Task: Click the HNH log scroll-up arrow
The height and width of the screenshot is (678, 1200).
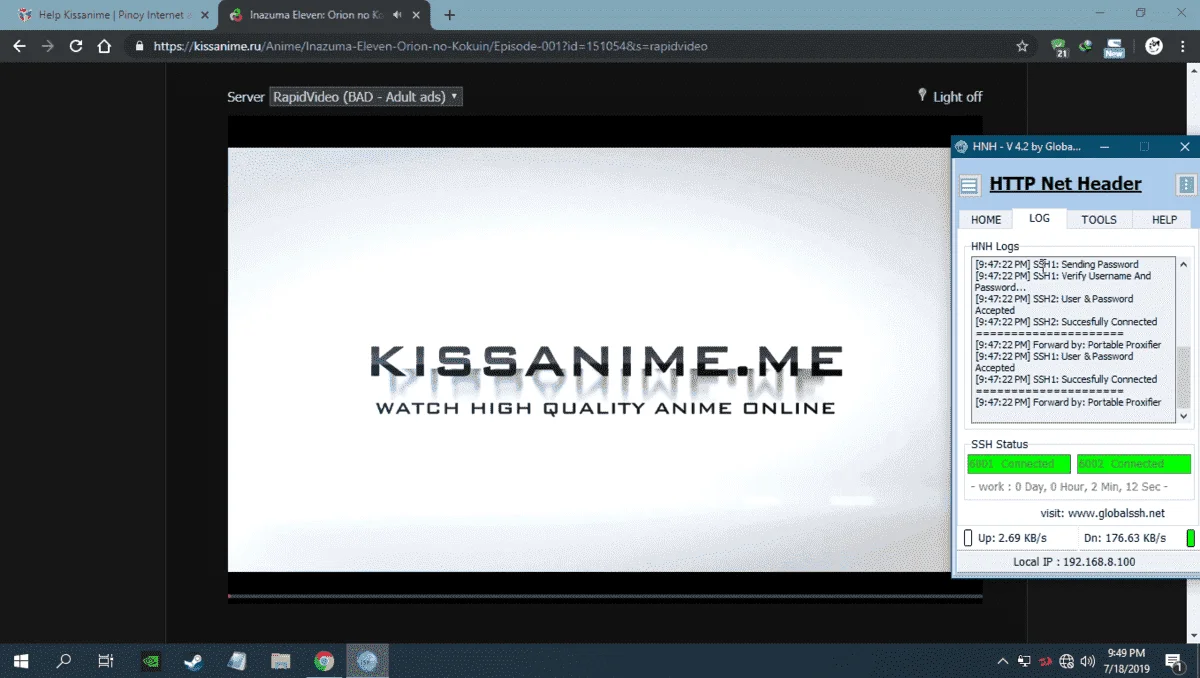Action: coord(1184,264)
